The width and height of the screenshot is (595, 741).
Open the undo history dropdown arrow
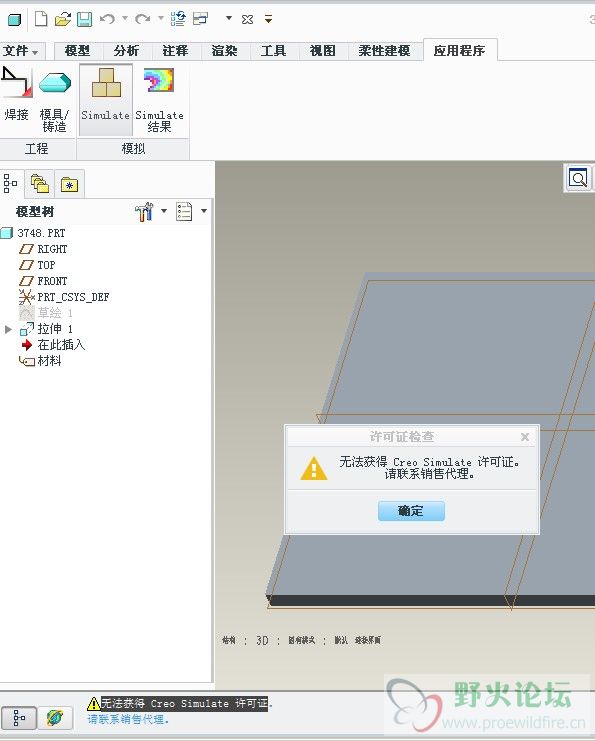coord(125,18)
